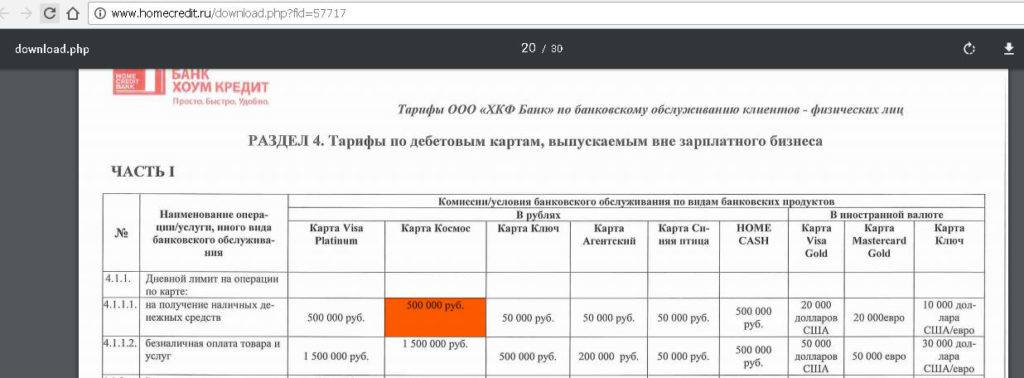This screenshot has height=378, width=1024.
Task: Click the 10 000 доллара США/евро cell
Action: pos(949,317)
